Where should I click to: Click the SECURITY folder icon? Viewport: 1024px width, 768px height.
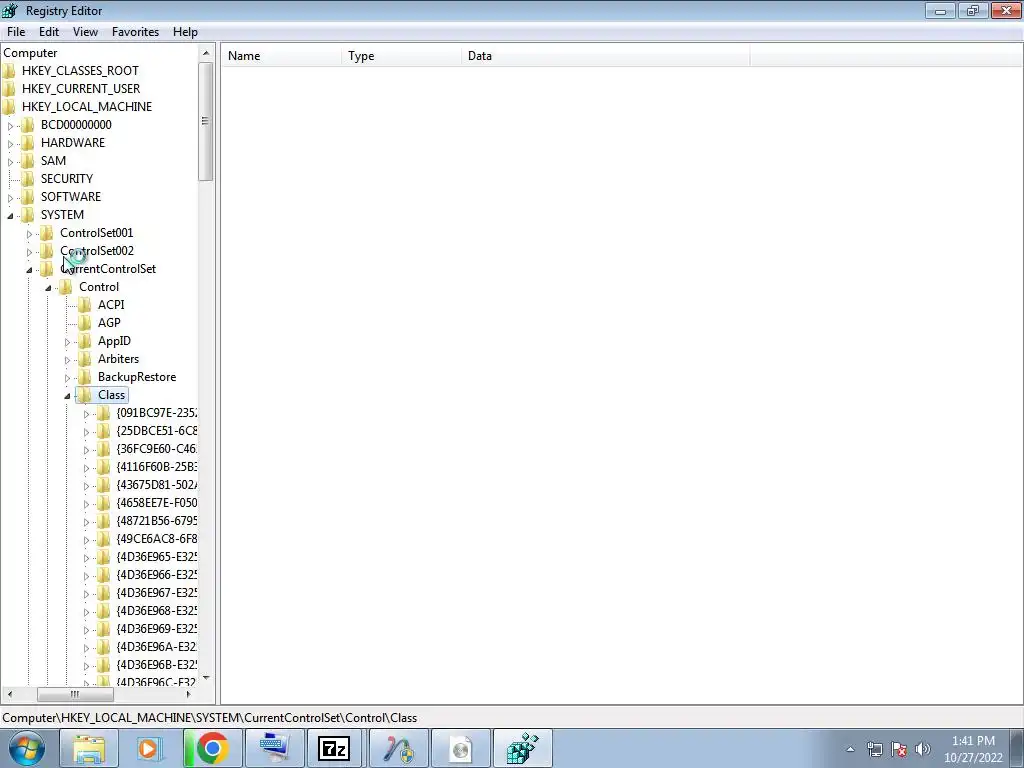point(27,179)
